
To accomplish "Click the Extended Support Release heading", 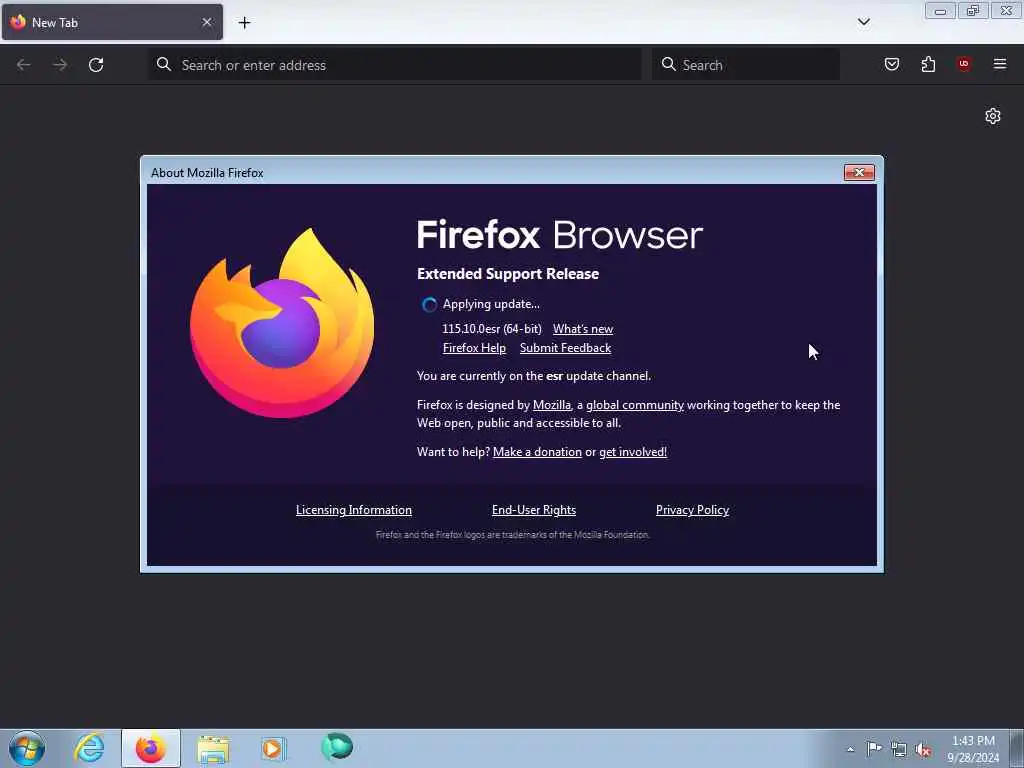I will tap(508, 274).
